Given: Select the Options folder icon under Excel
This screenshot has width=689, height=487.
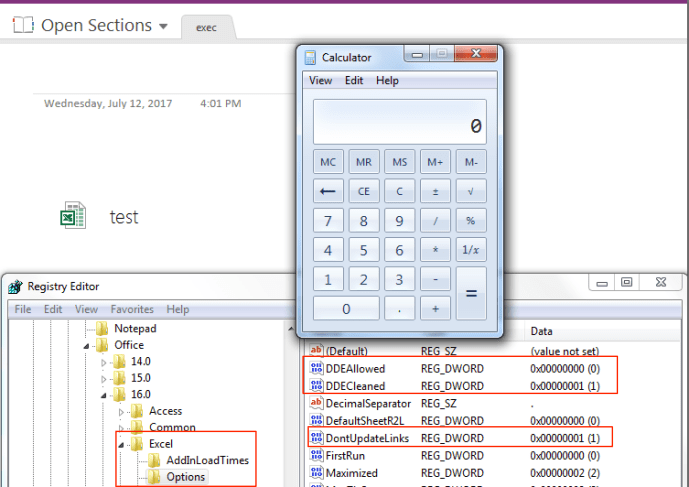Looking at the screenshot, I should click(154, 477).
